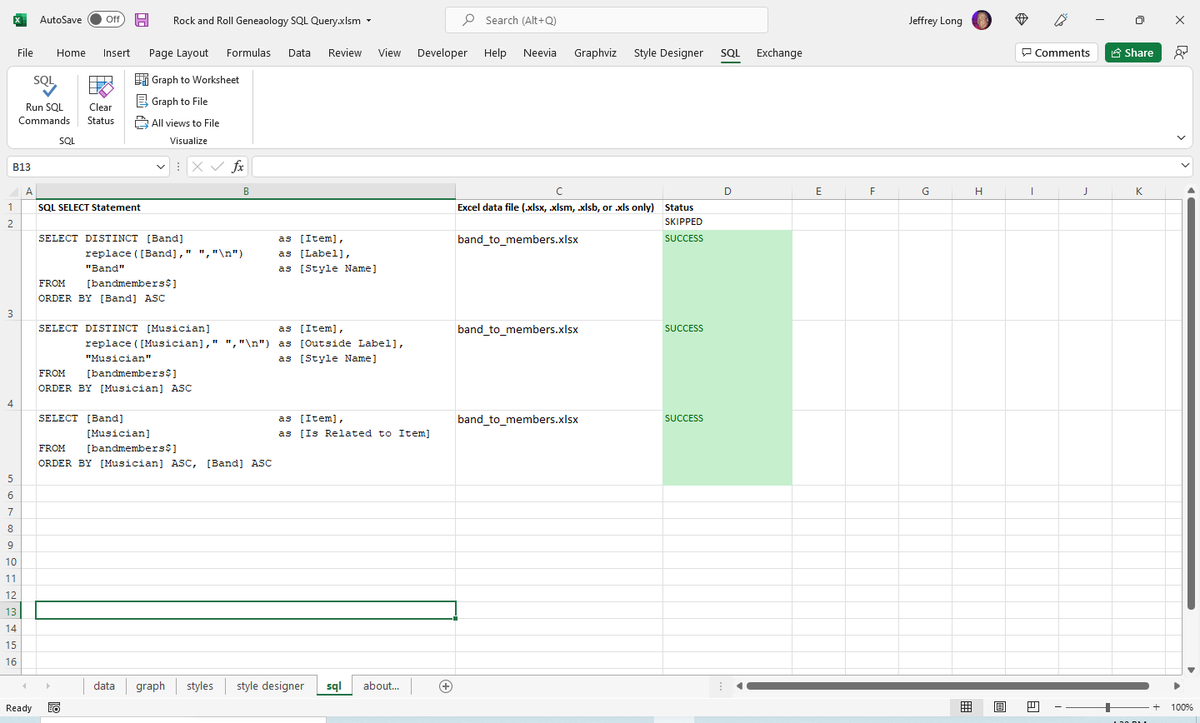The image size is (1200, 723).
Task: Clear Status in the SQL group
Action: (100, 100)
